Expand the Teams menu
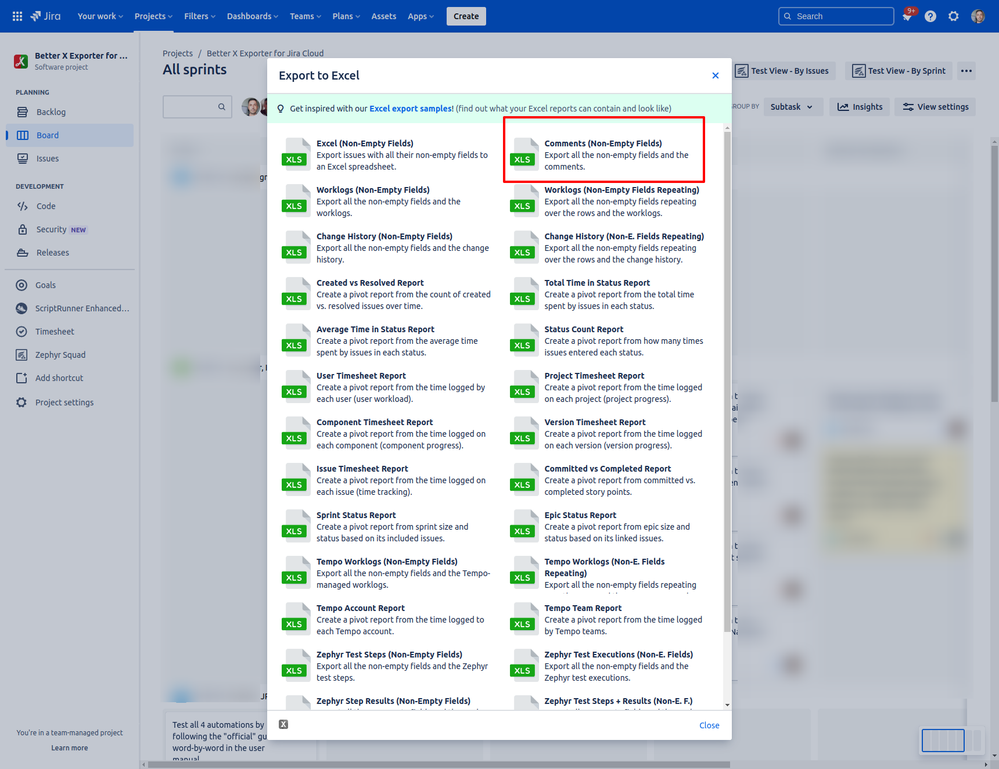This screenshot has height=769, width=999. 305,16
